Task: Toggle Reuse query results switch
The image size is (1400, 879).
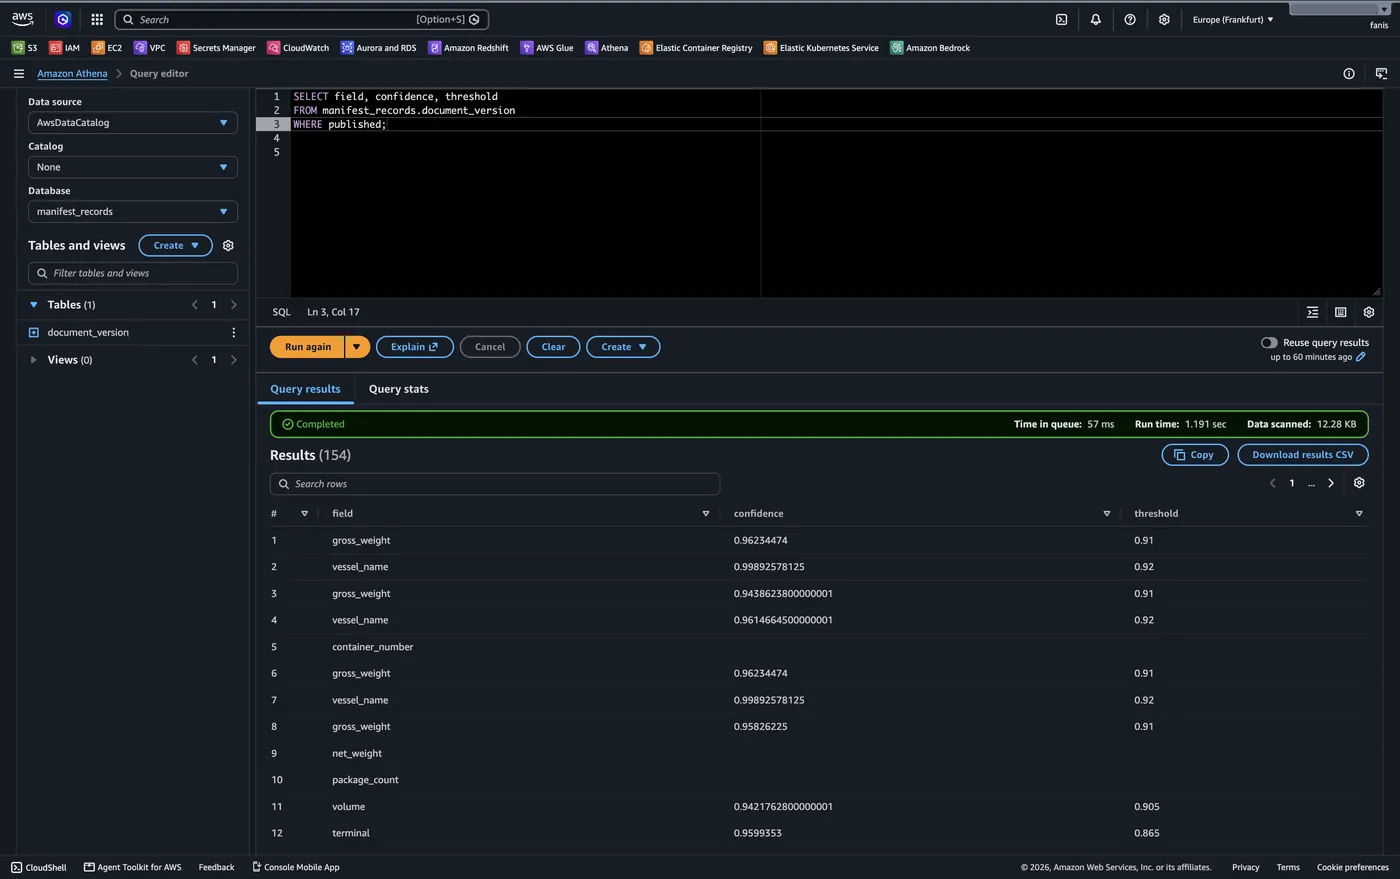Action: (x=1269, y=342)
